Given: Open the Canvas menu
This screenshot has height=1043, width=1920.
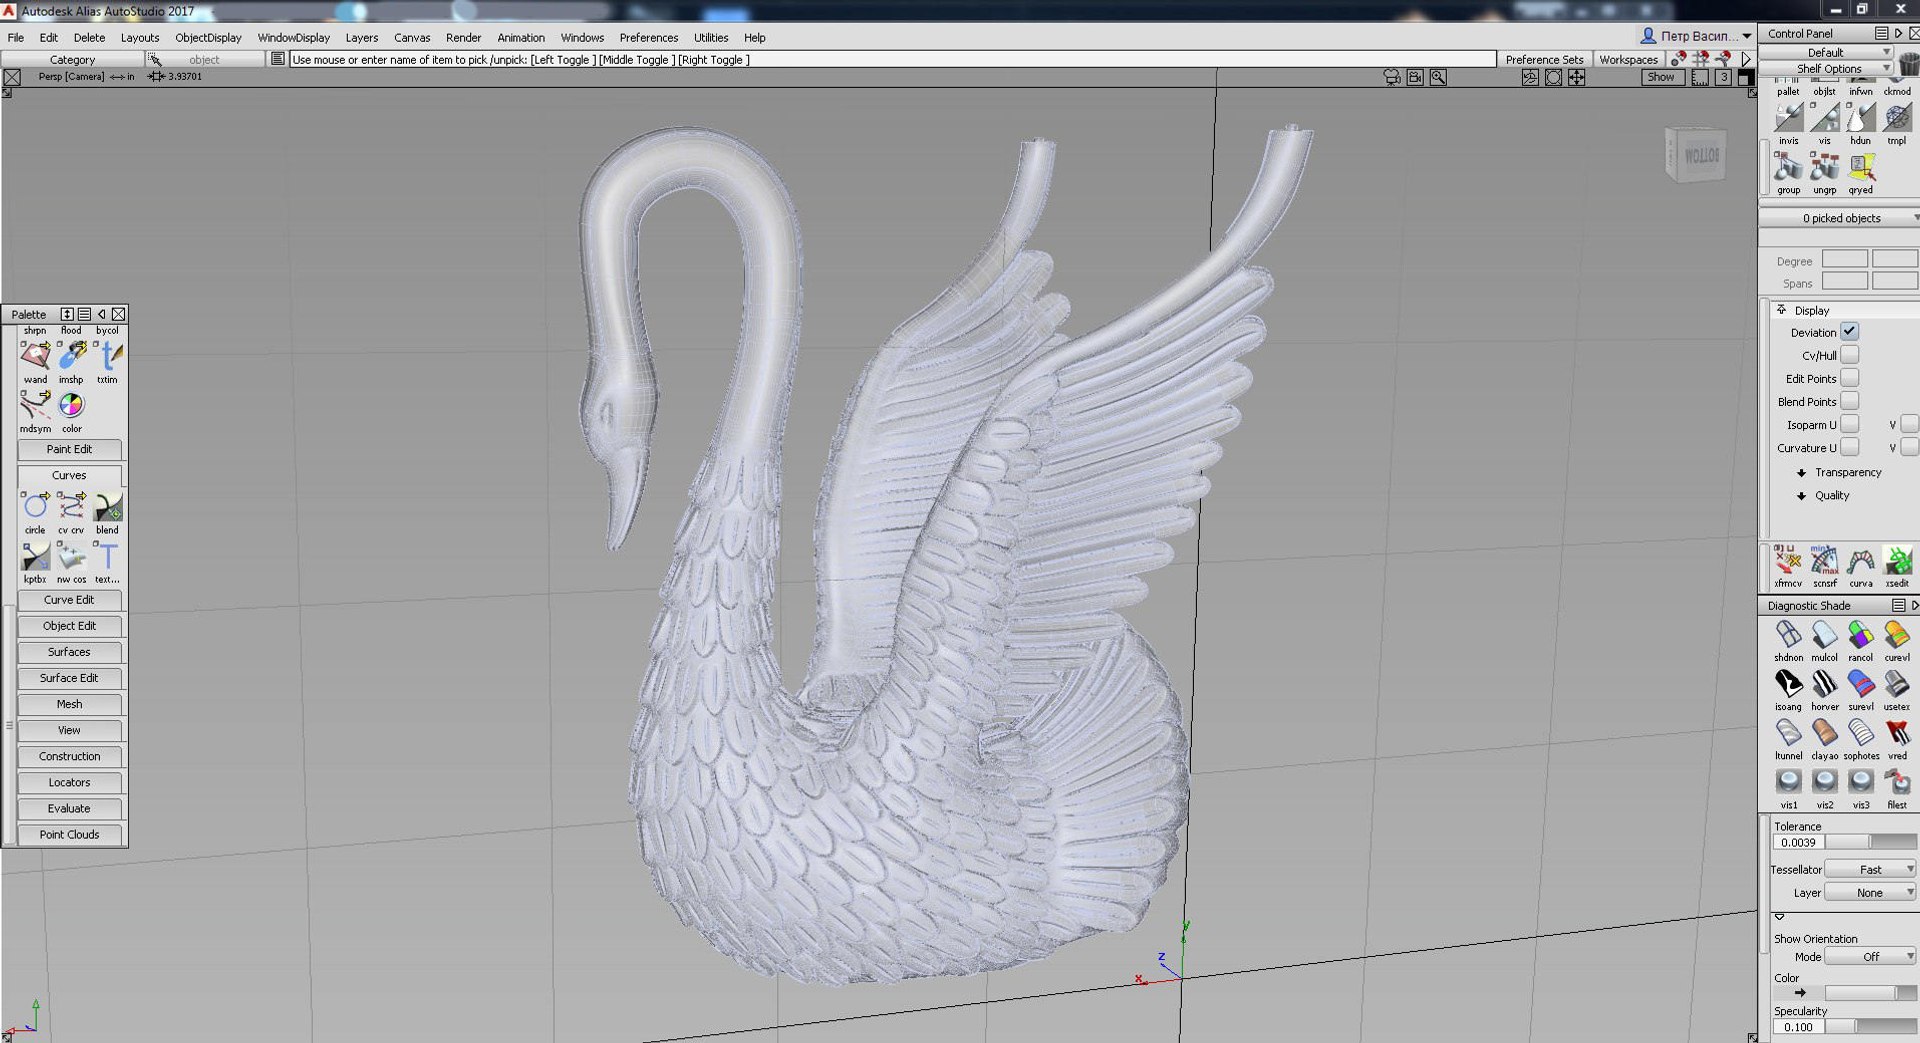Looking at the screenshot, I should click(412, 37).
